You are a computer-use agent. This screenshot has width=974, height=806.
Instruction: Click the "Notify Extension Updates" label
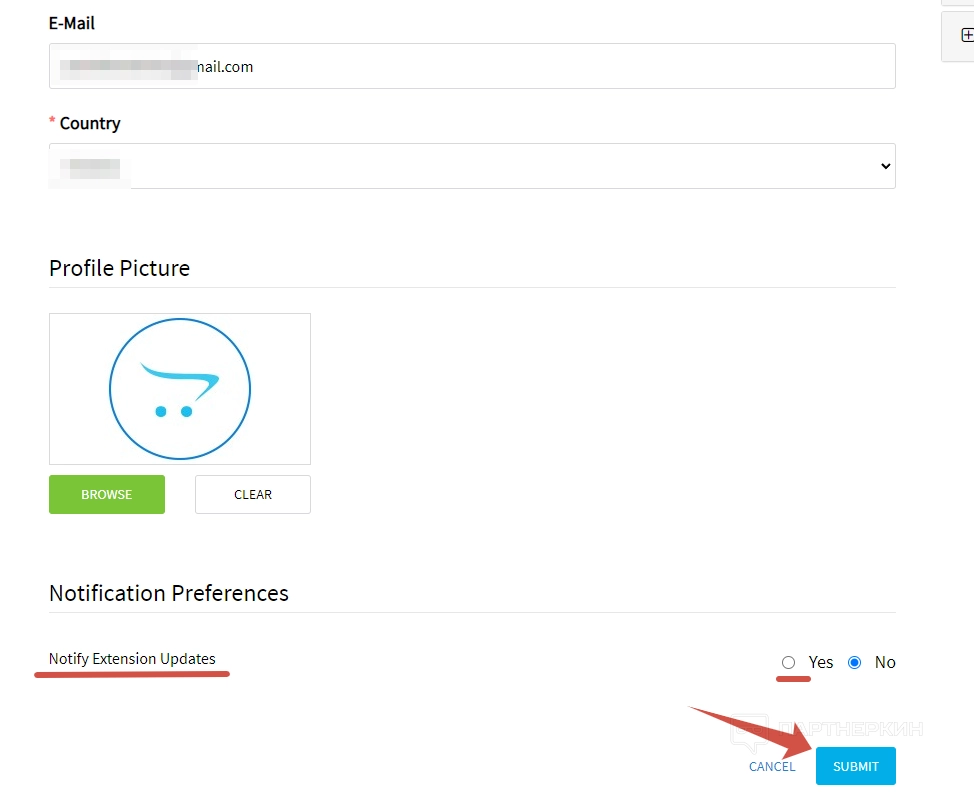point(132,659)
